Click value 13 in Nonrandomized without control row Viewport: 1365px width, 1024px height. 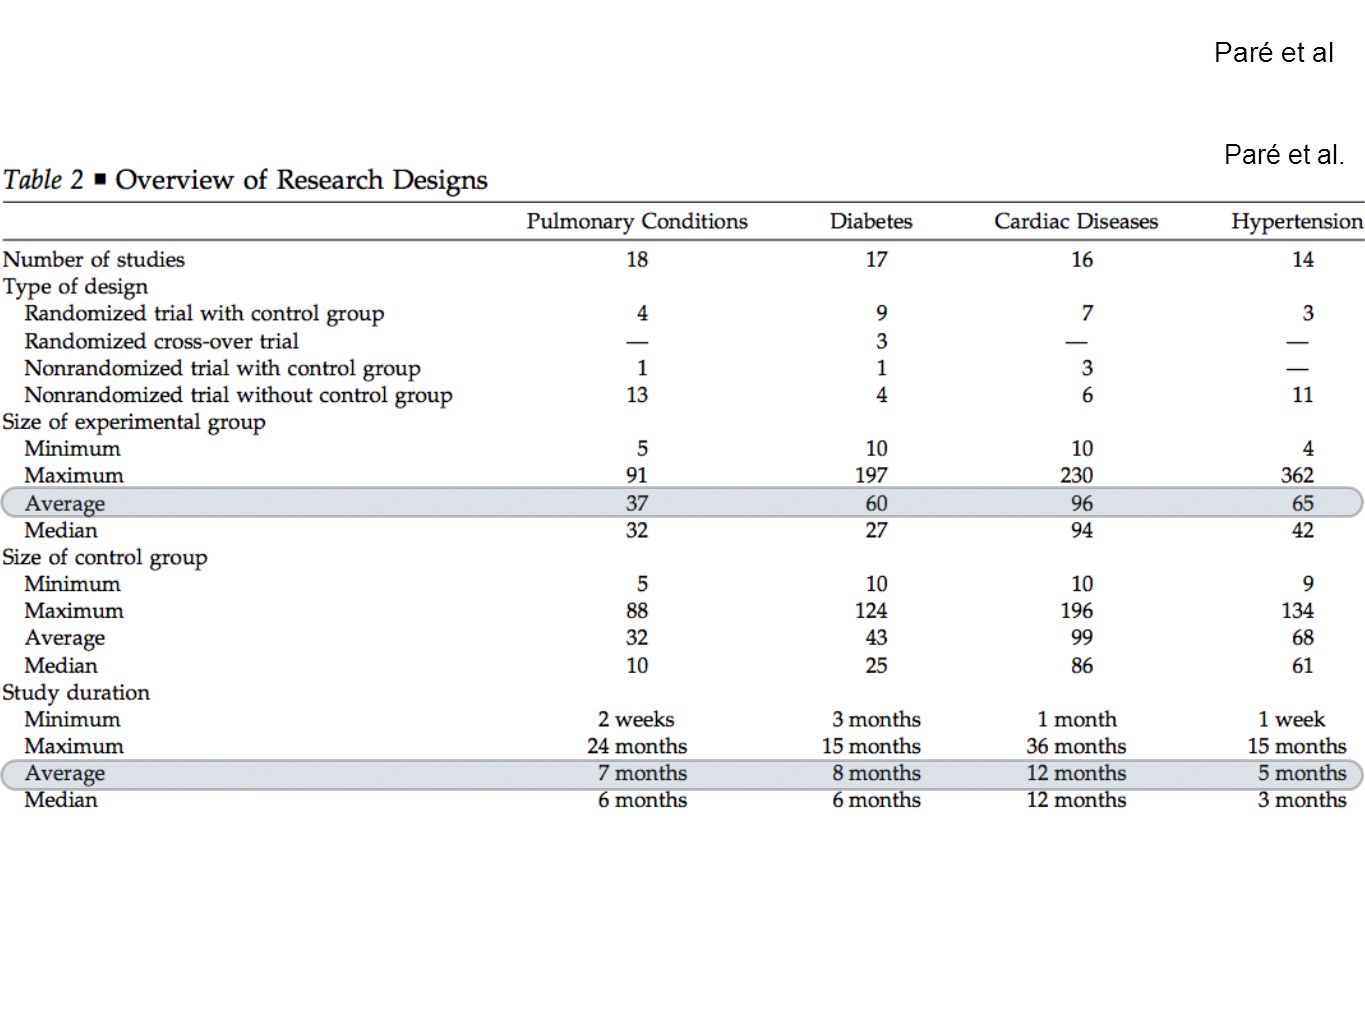tap(637, 395)
